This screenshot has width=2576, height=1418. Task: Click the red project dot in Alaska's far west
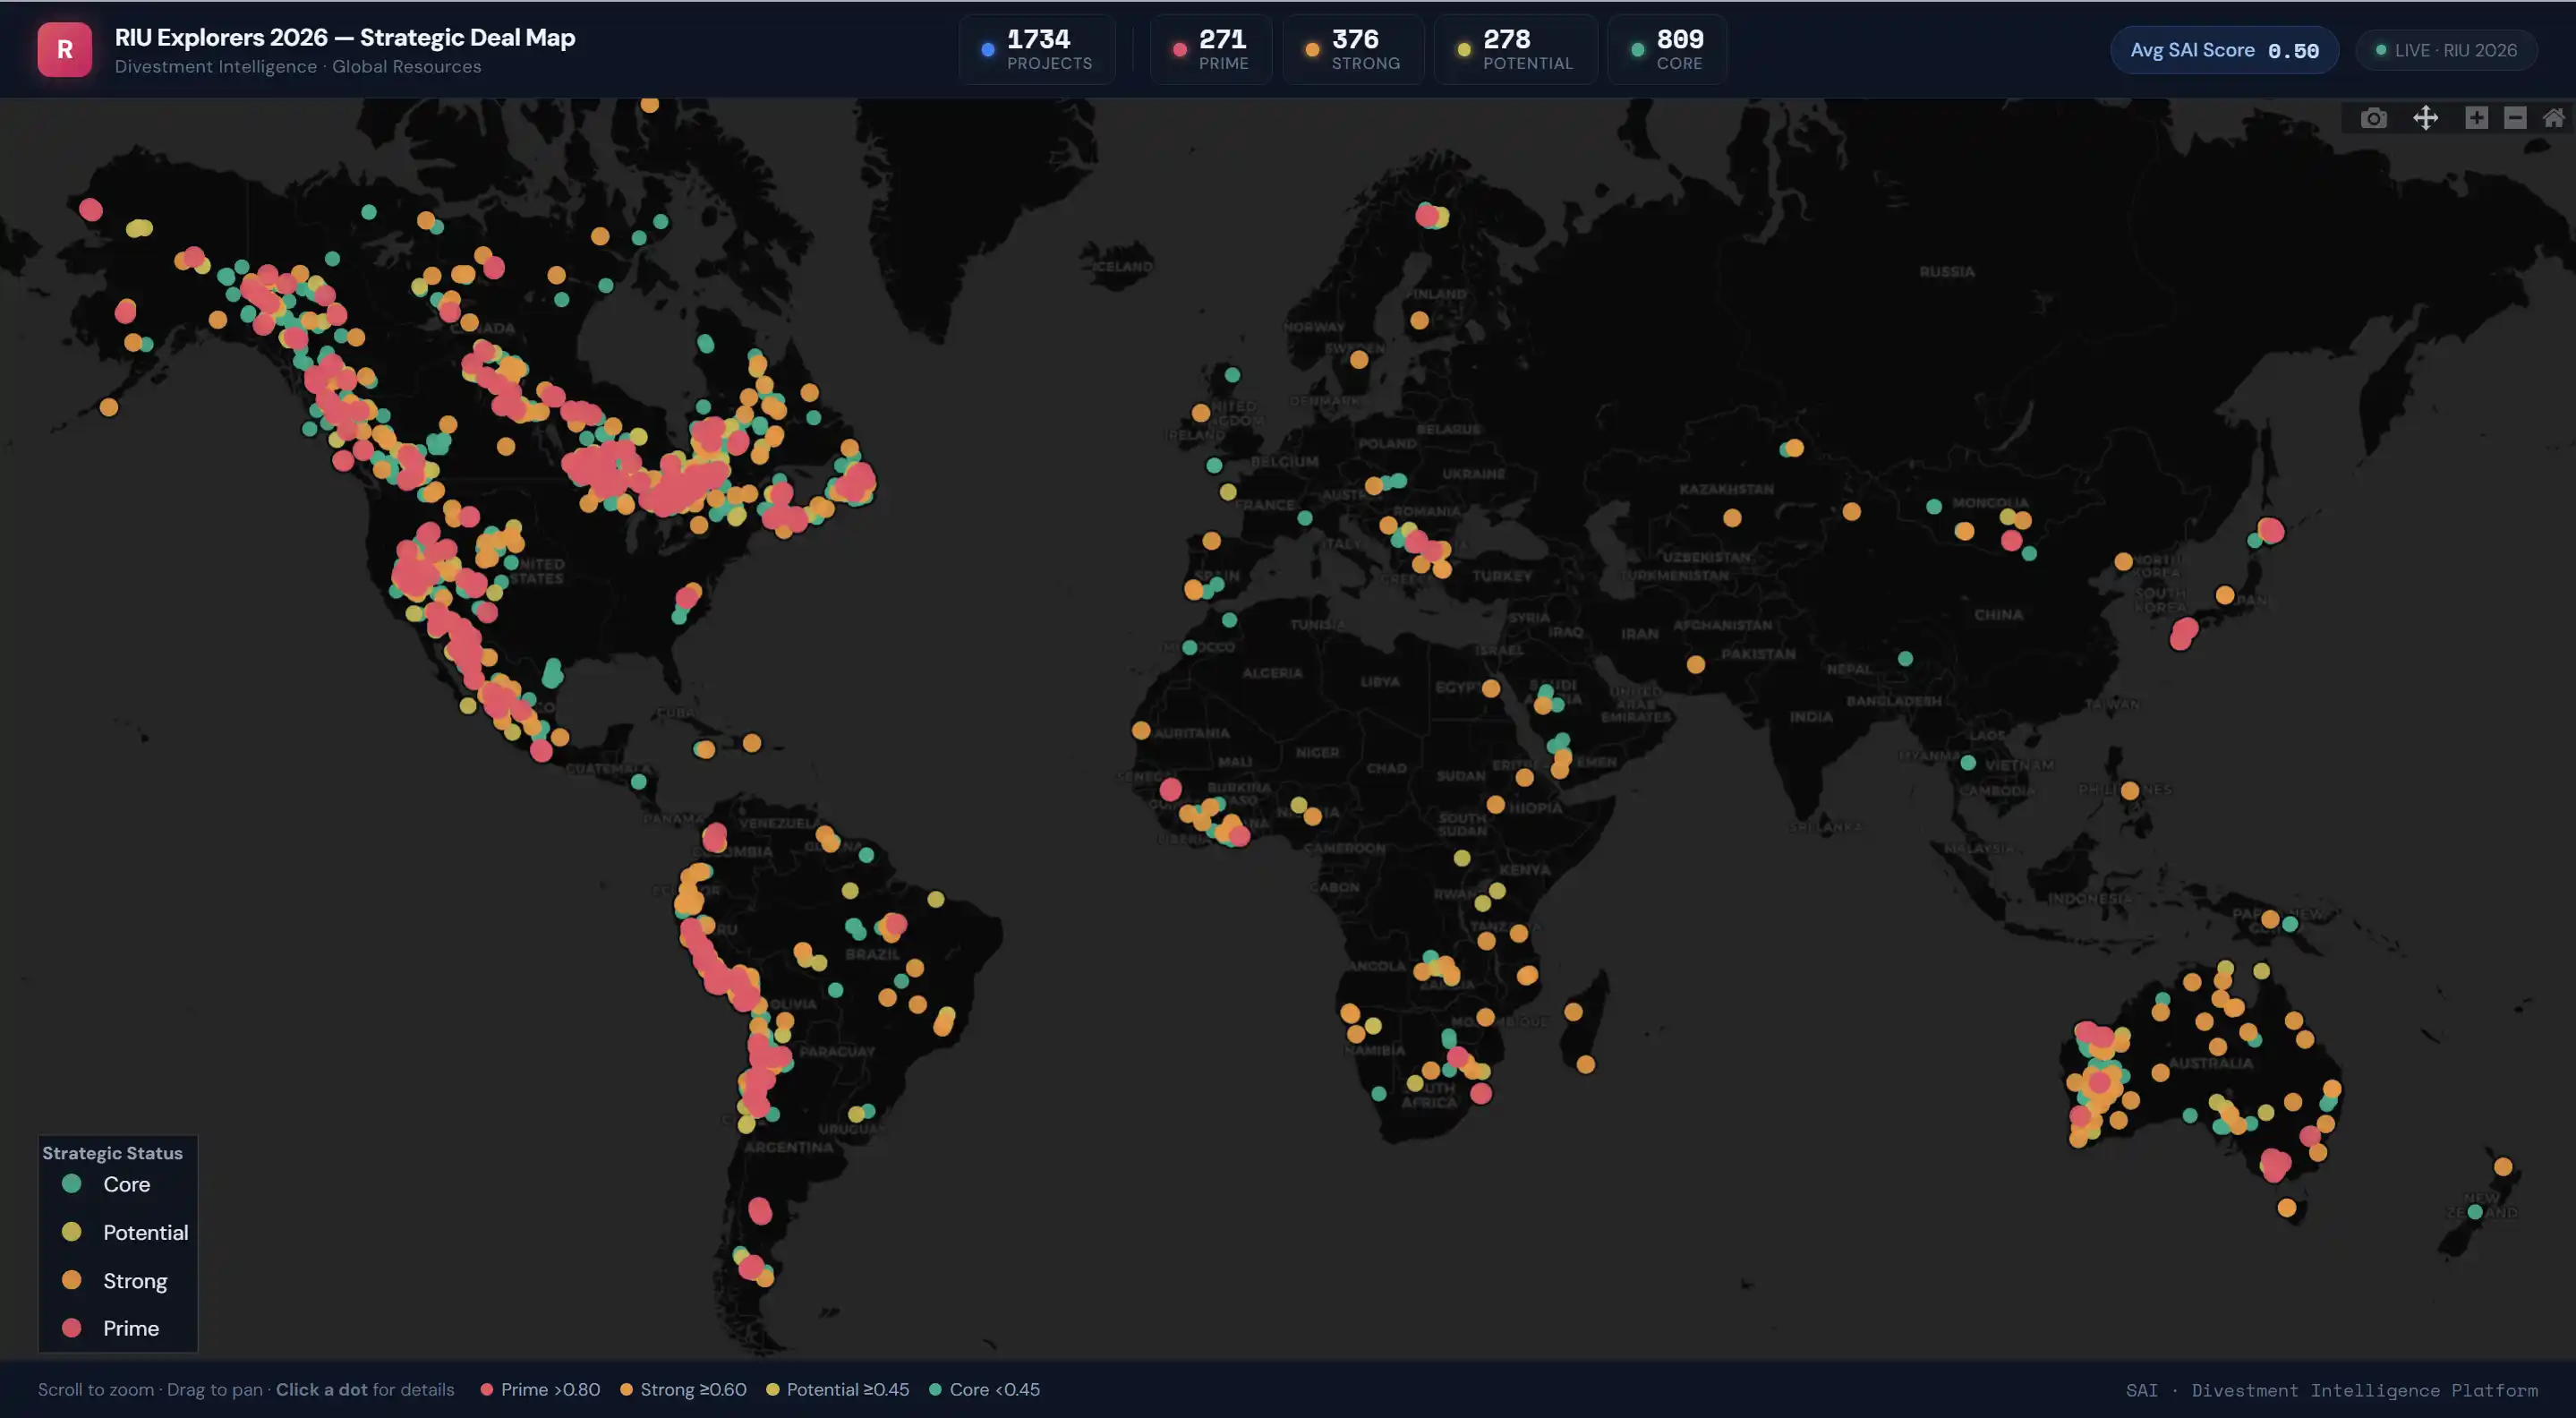click(x=91, y=209)
